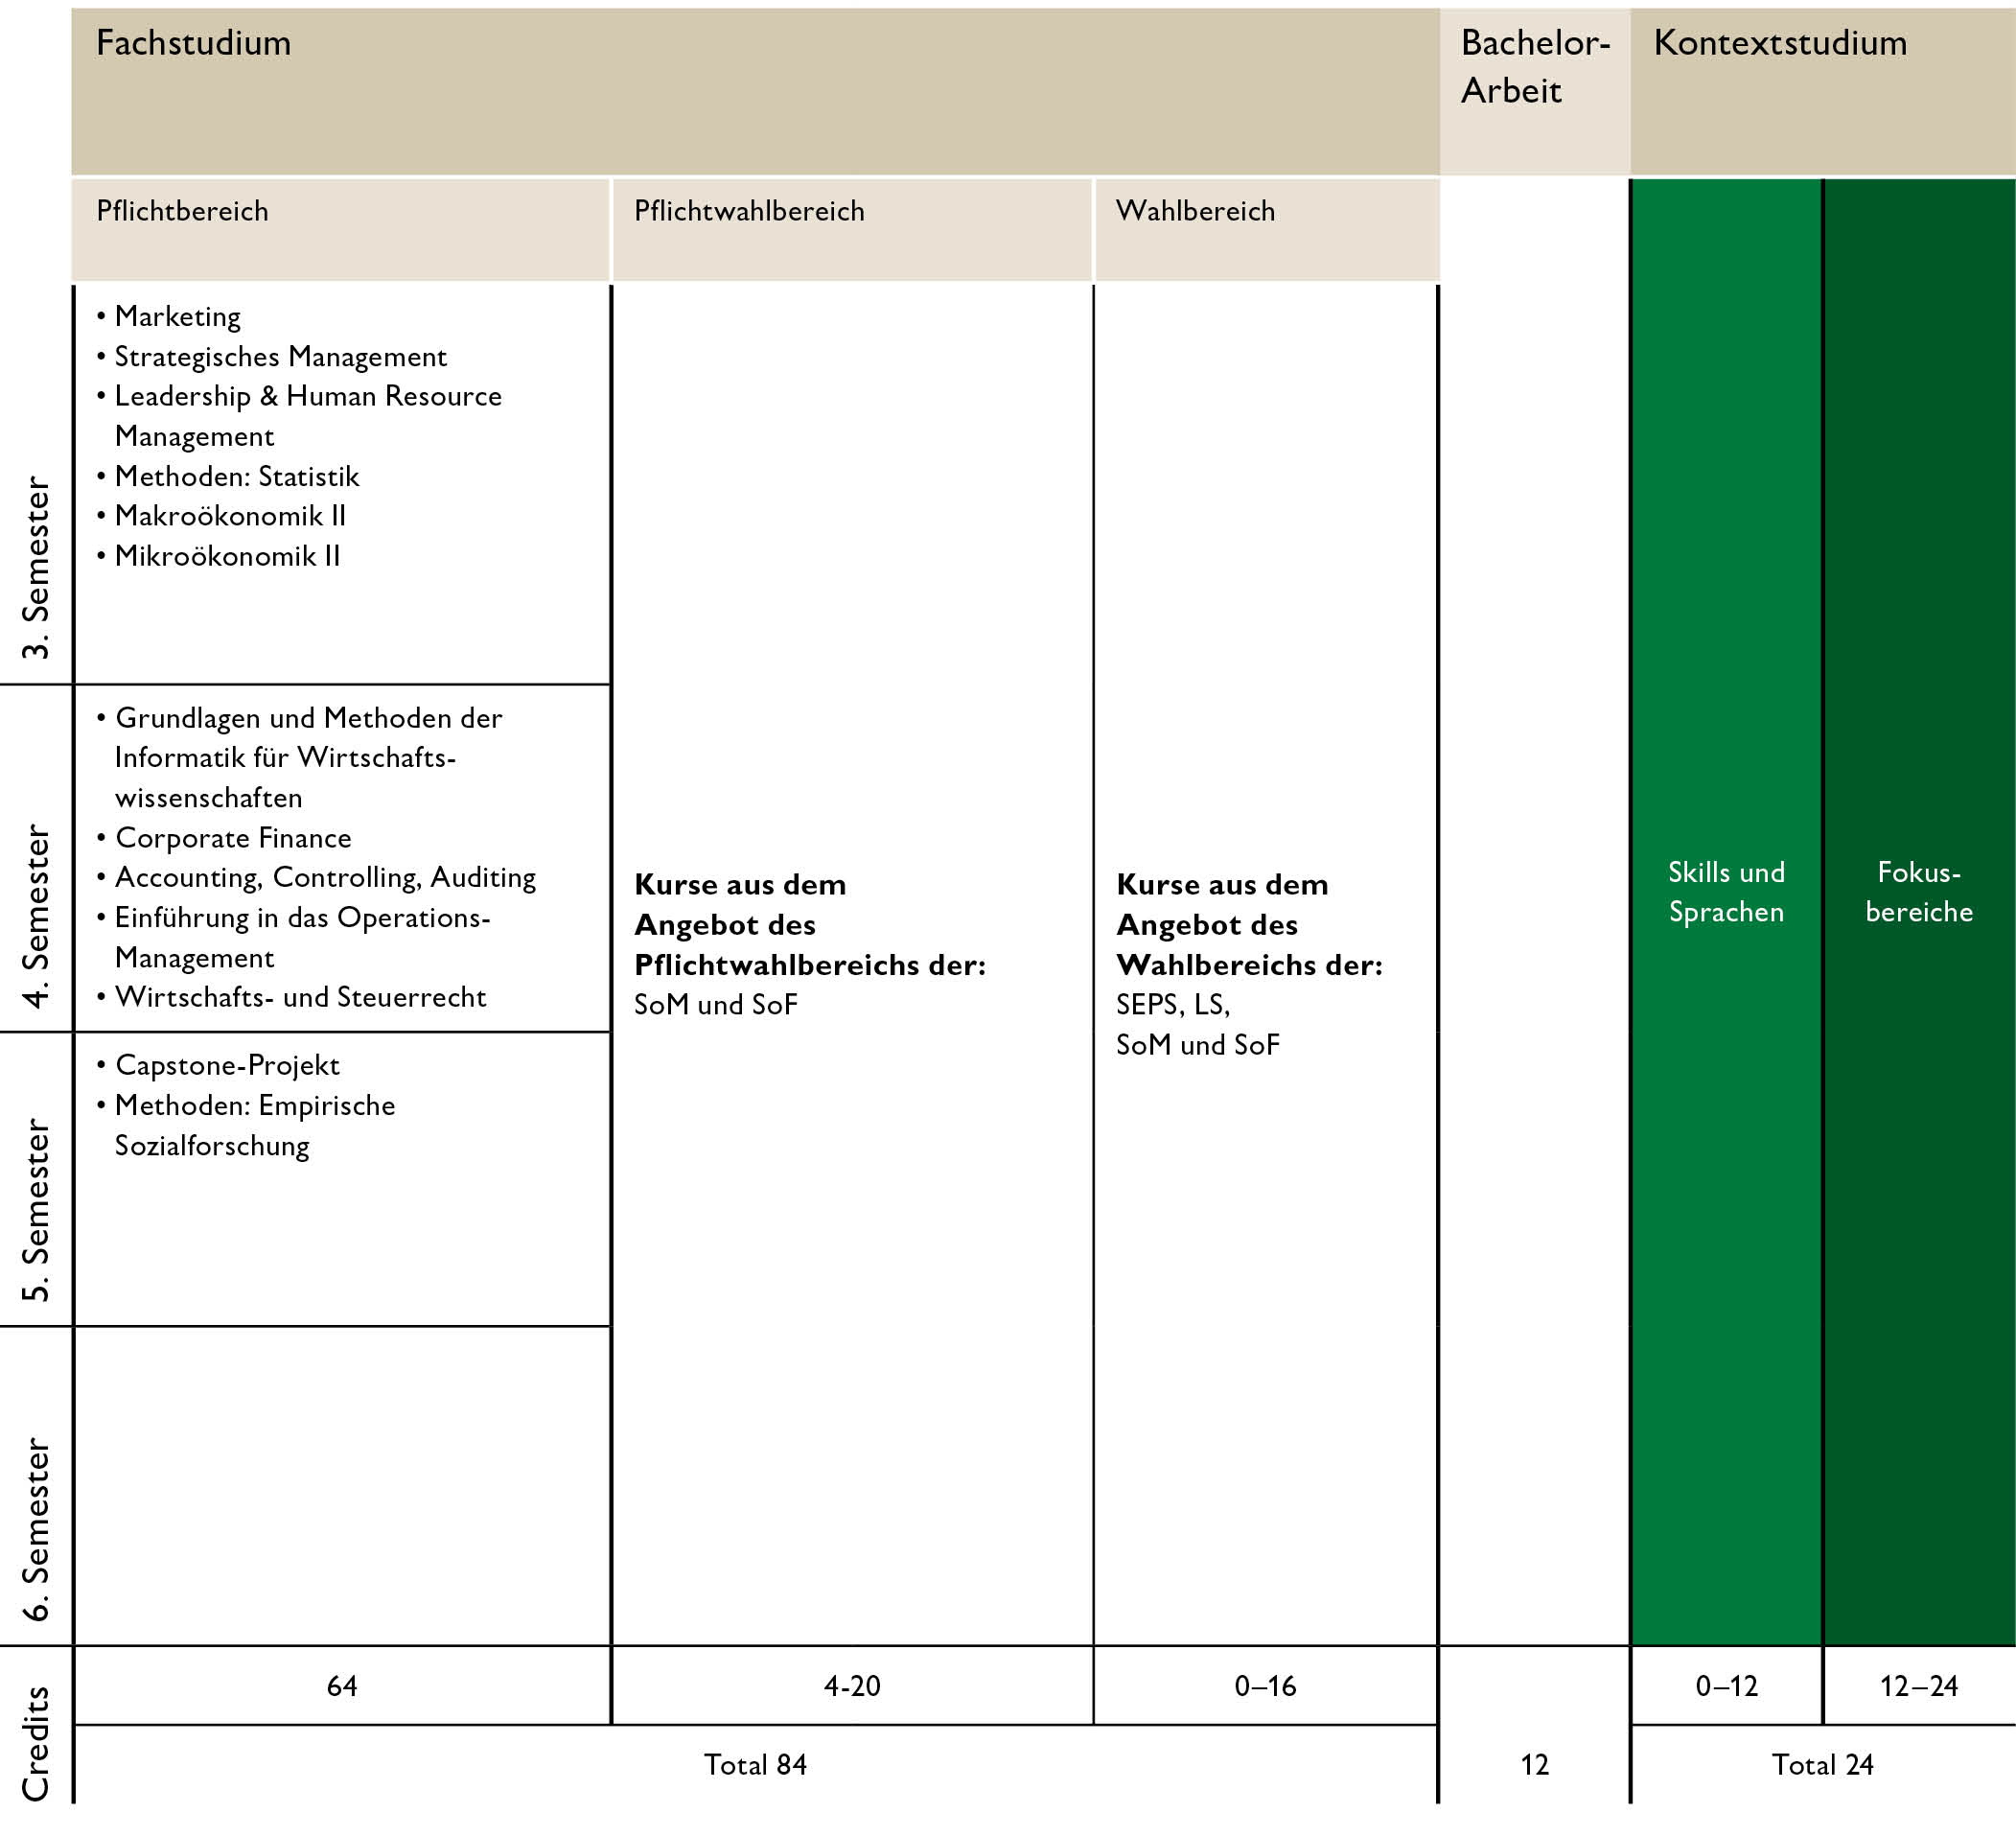Click Kurse aus dem Pflichtwahlbereichs text
The height and width of the screenshot is (1836, 2016).
[810, 925]
